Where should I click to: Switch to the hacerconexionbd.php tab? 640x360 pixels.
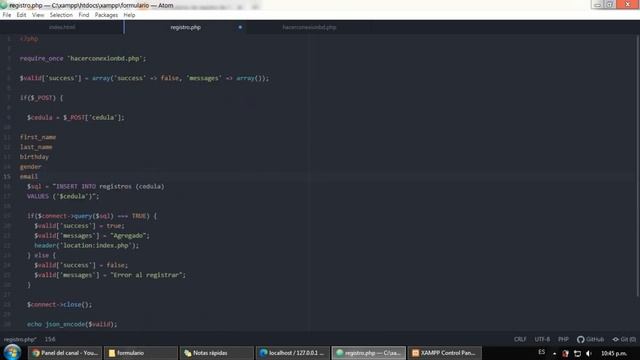(309, 27)
